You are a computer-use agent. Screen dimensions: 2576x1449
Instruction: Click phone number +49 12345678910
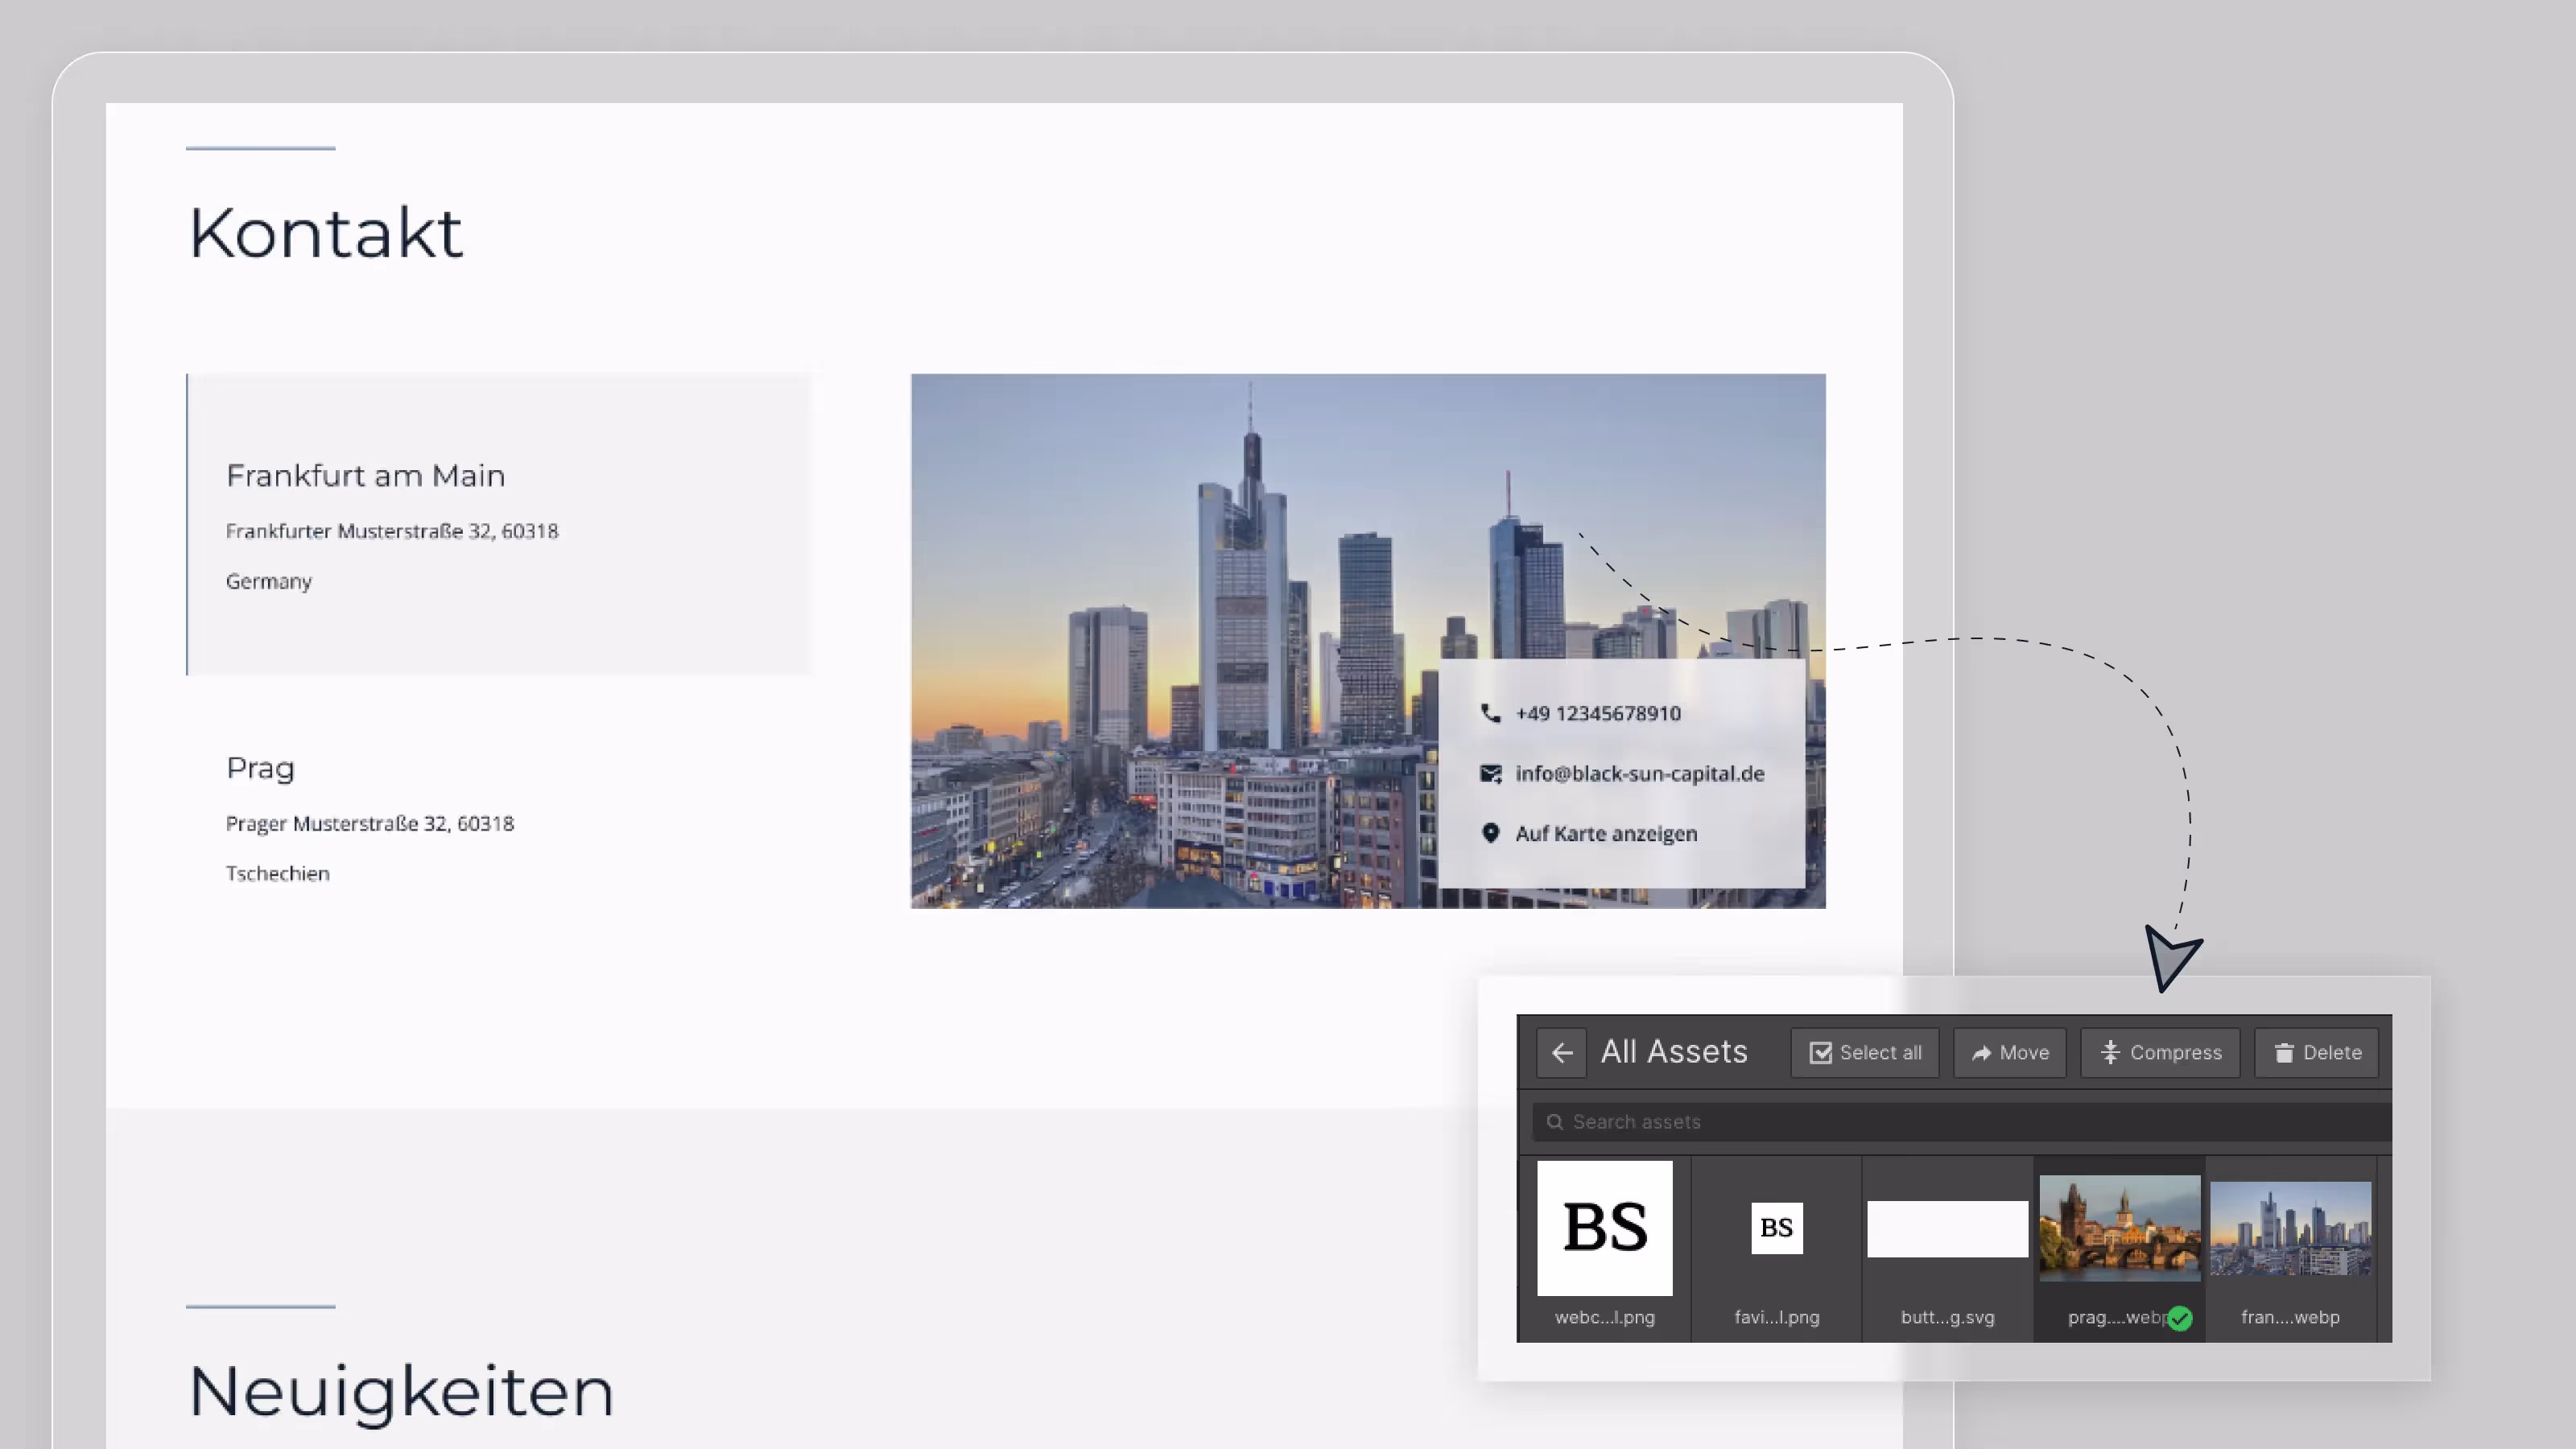tap(1598, 713)
